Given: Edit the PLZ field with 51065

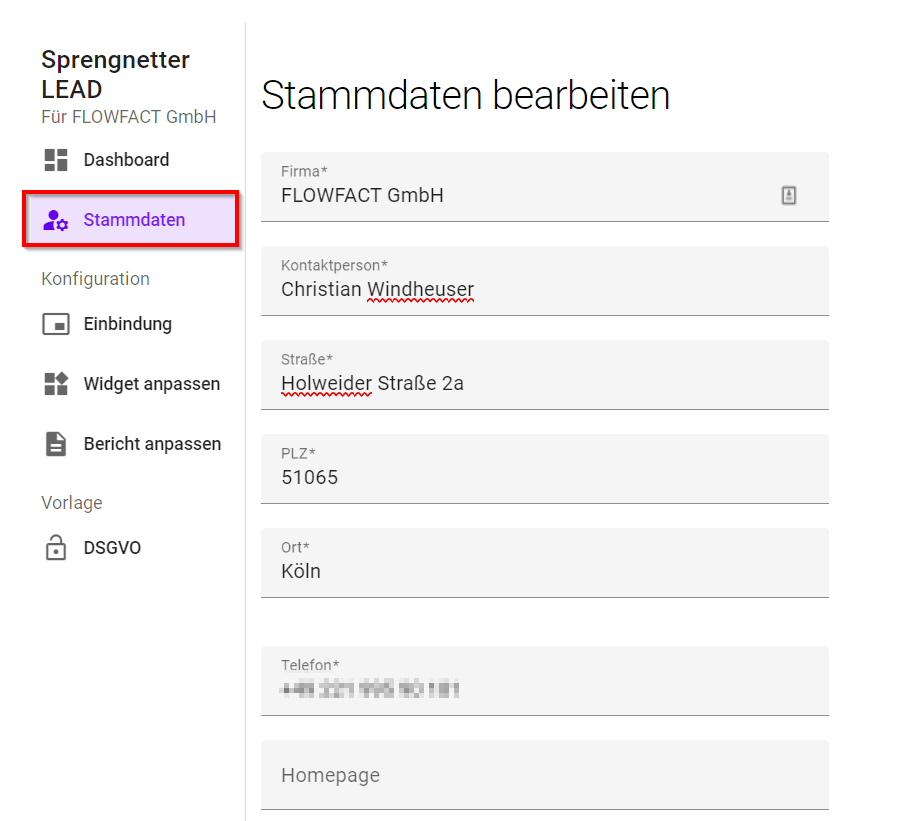Looking at the screenshot, I should (x=544, y=469).
